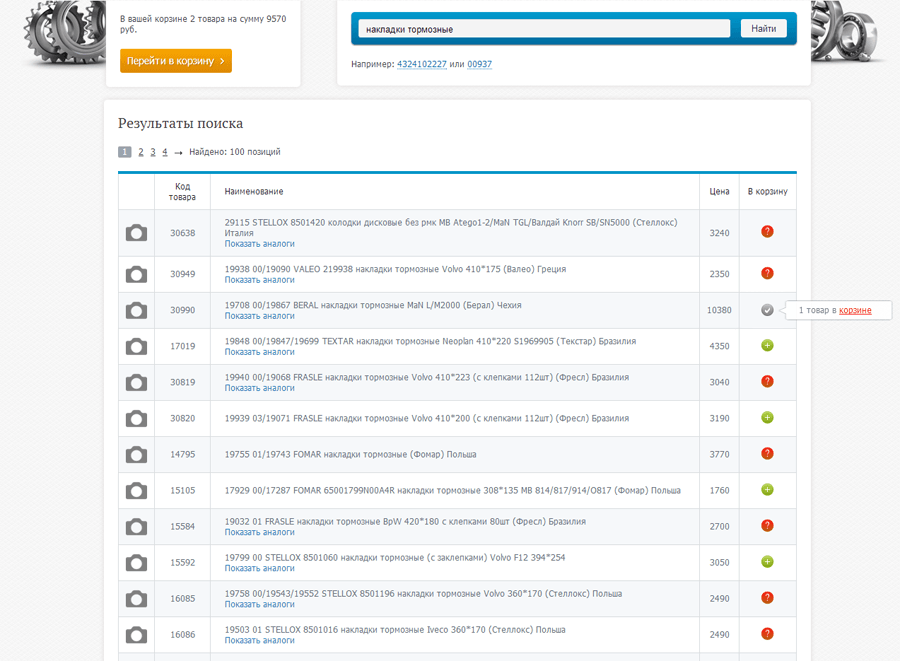The width and height of the screenshot is (900, 661).
Task: Click grey checkmark icon for BERAL 30990
Action: pos(767,310)
